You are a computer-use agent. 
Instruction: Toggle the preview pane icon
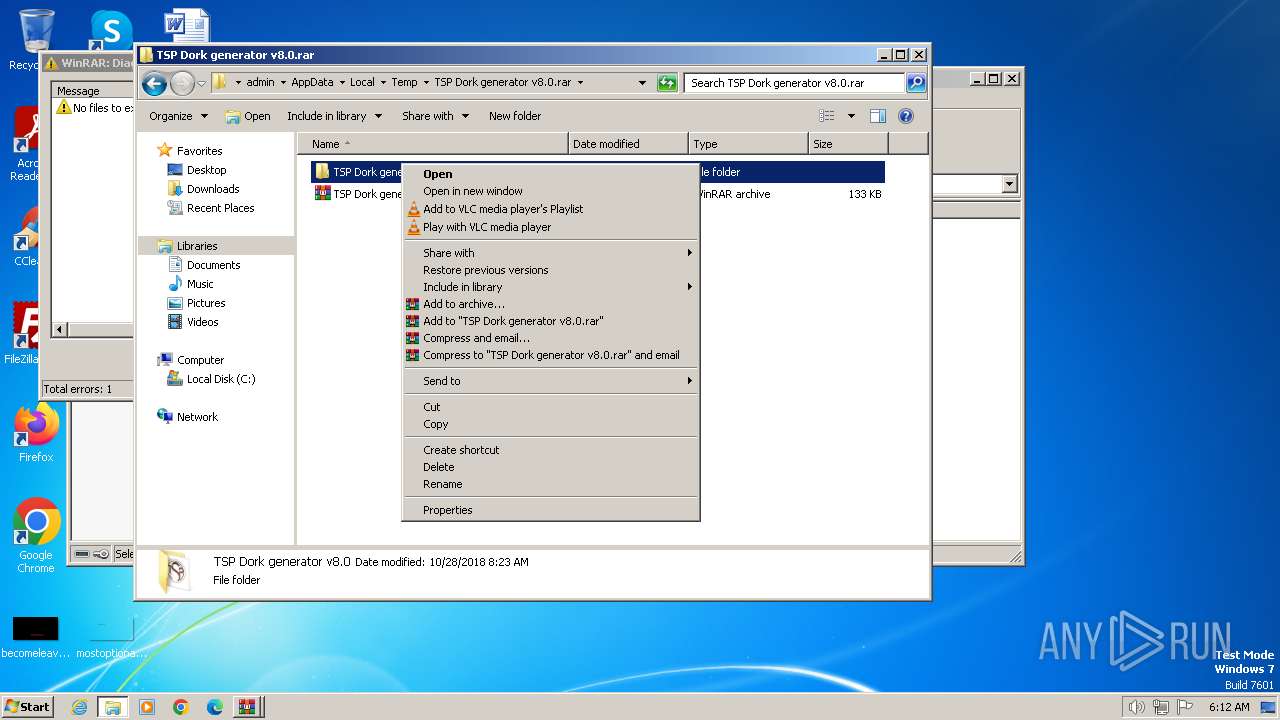[878, 116]
